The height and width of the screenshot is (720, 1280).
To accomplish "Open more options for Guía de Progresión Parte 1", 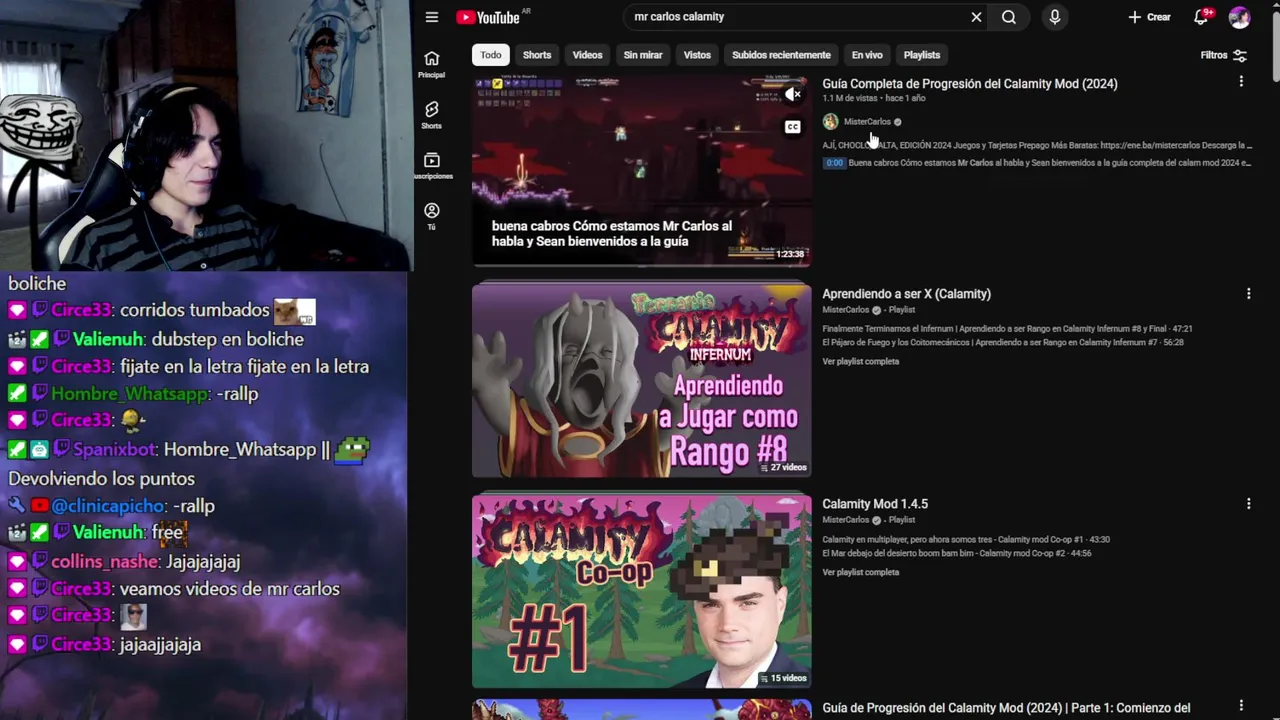I will tap(1241, 706).
